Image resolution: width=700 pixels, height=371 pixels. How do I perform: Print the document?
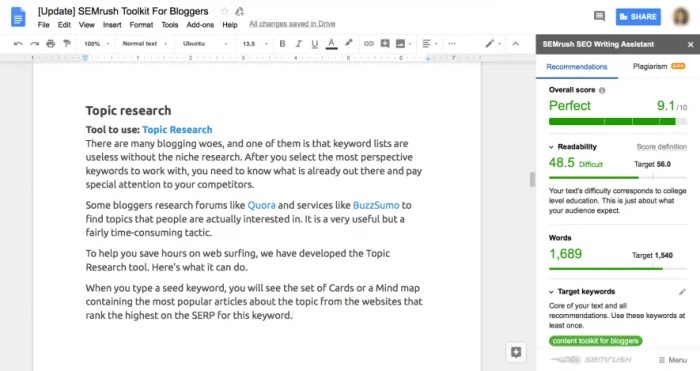pos(50,44)
